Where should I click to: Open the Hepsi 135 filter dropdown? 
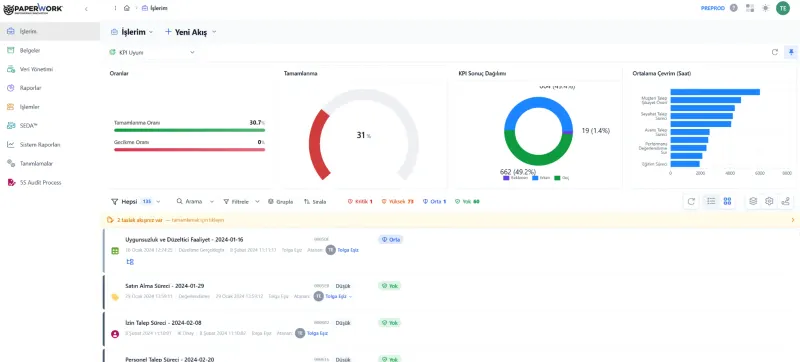pos(136,201)
